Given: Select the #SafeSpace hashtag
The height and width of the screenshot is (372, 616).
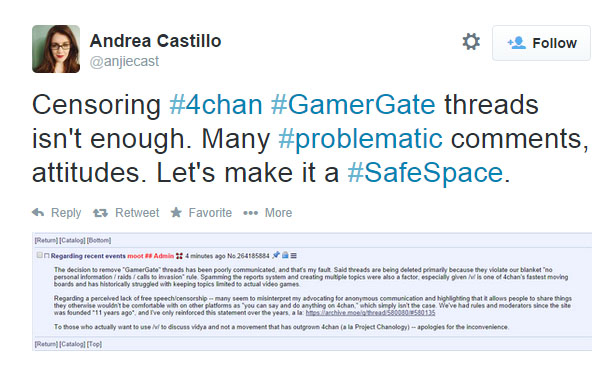Looking at the screenshot, I should click(425, 173).
